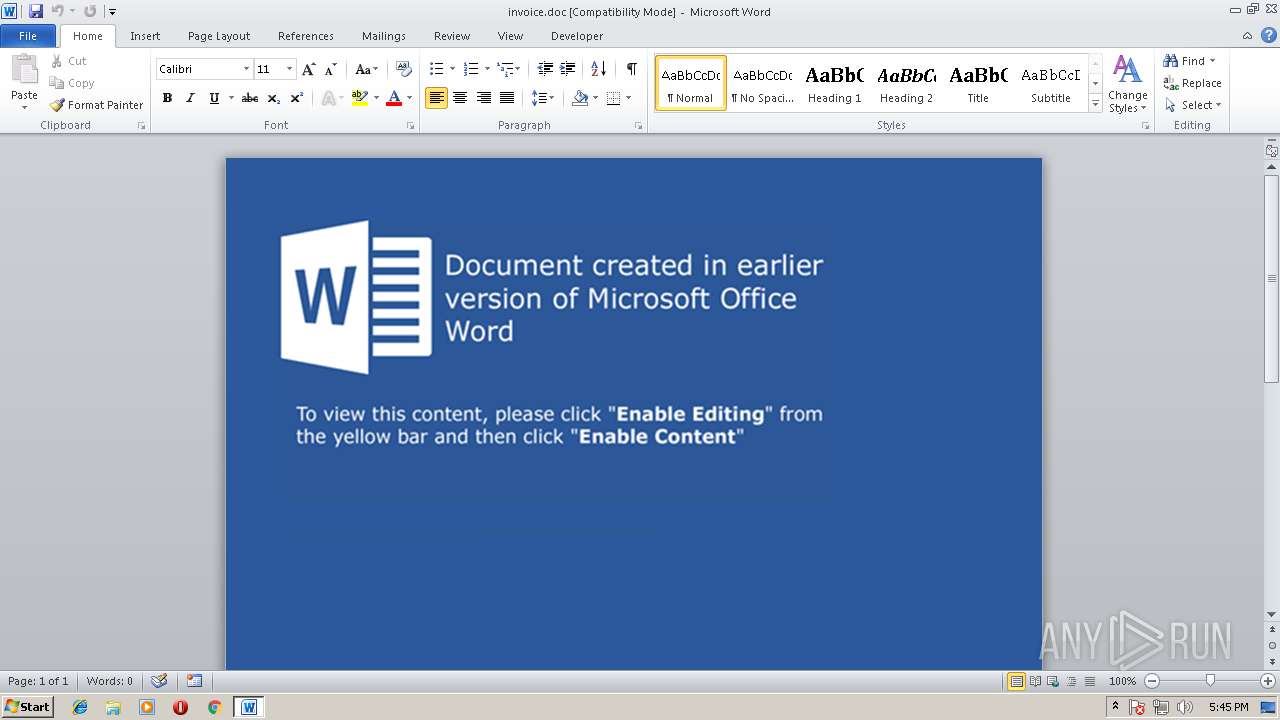Select the Format Painter tool
1280x720 pixels.
[x=96, y=105]
